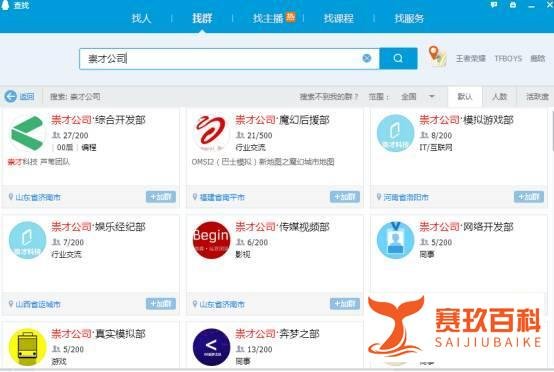
Task: Open the red Begin avatar of 传媒视频部
Action: [211, 241]
